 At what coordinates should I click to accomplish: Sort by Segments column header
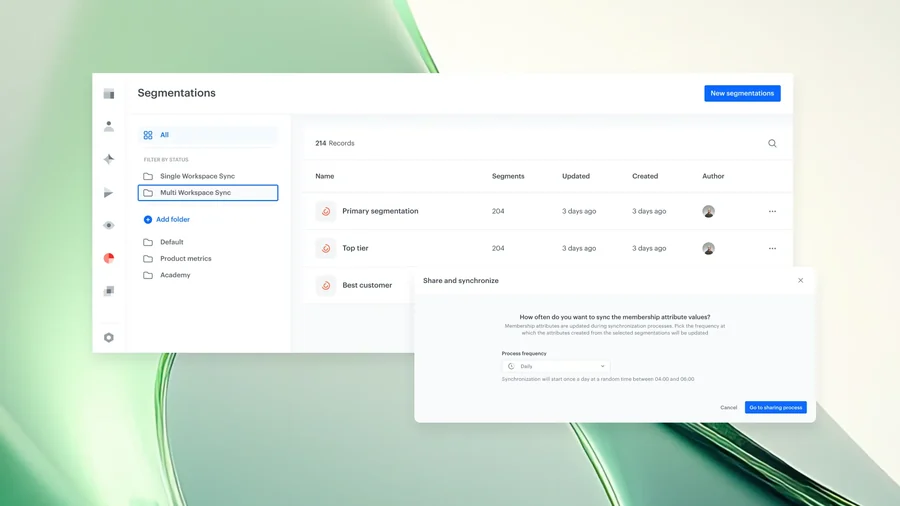pyautogui.click(x=508, y=176)
